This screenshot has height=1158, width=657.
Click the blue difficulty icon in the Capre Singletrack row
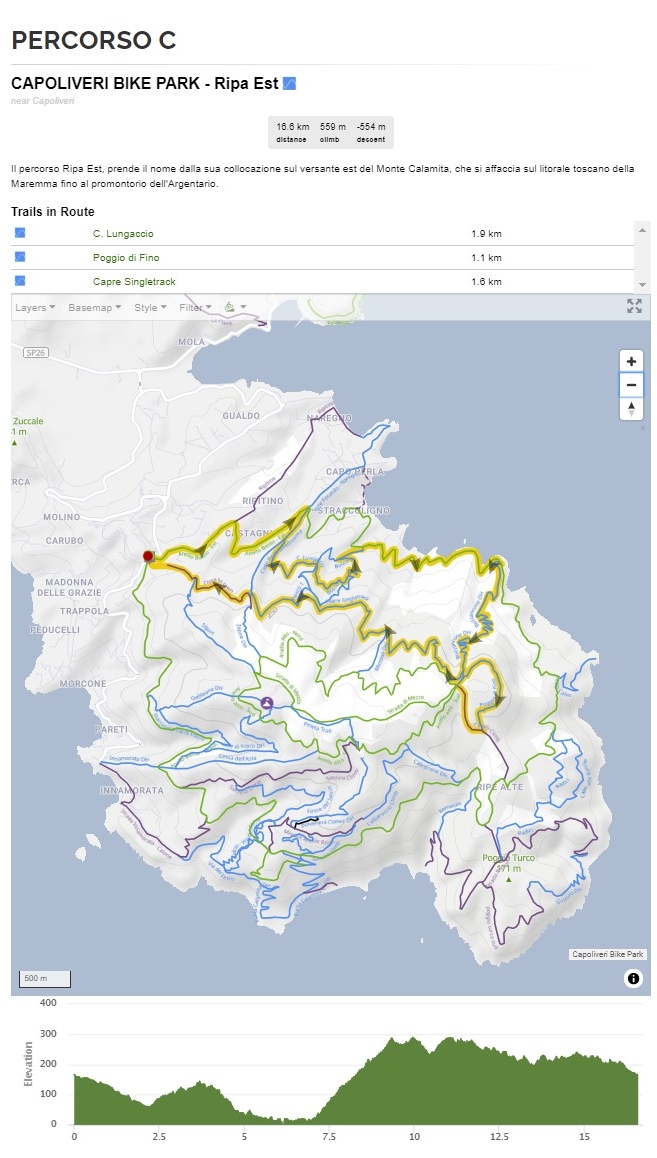pos(20,281)
